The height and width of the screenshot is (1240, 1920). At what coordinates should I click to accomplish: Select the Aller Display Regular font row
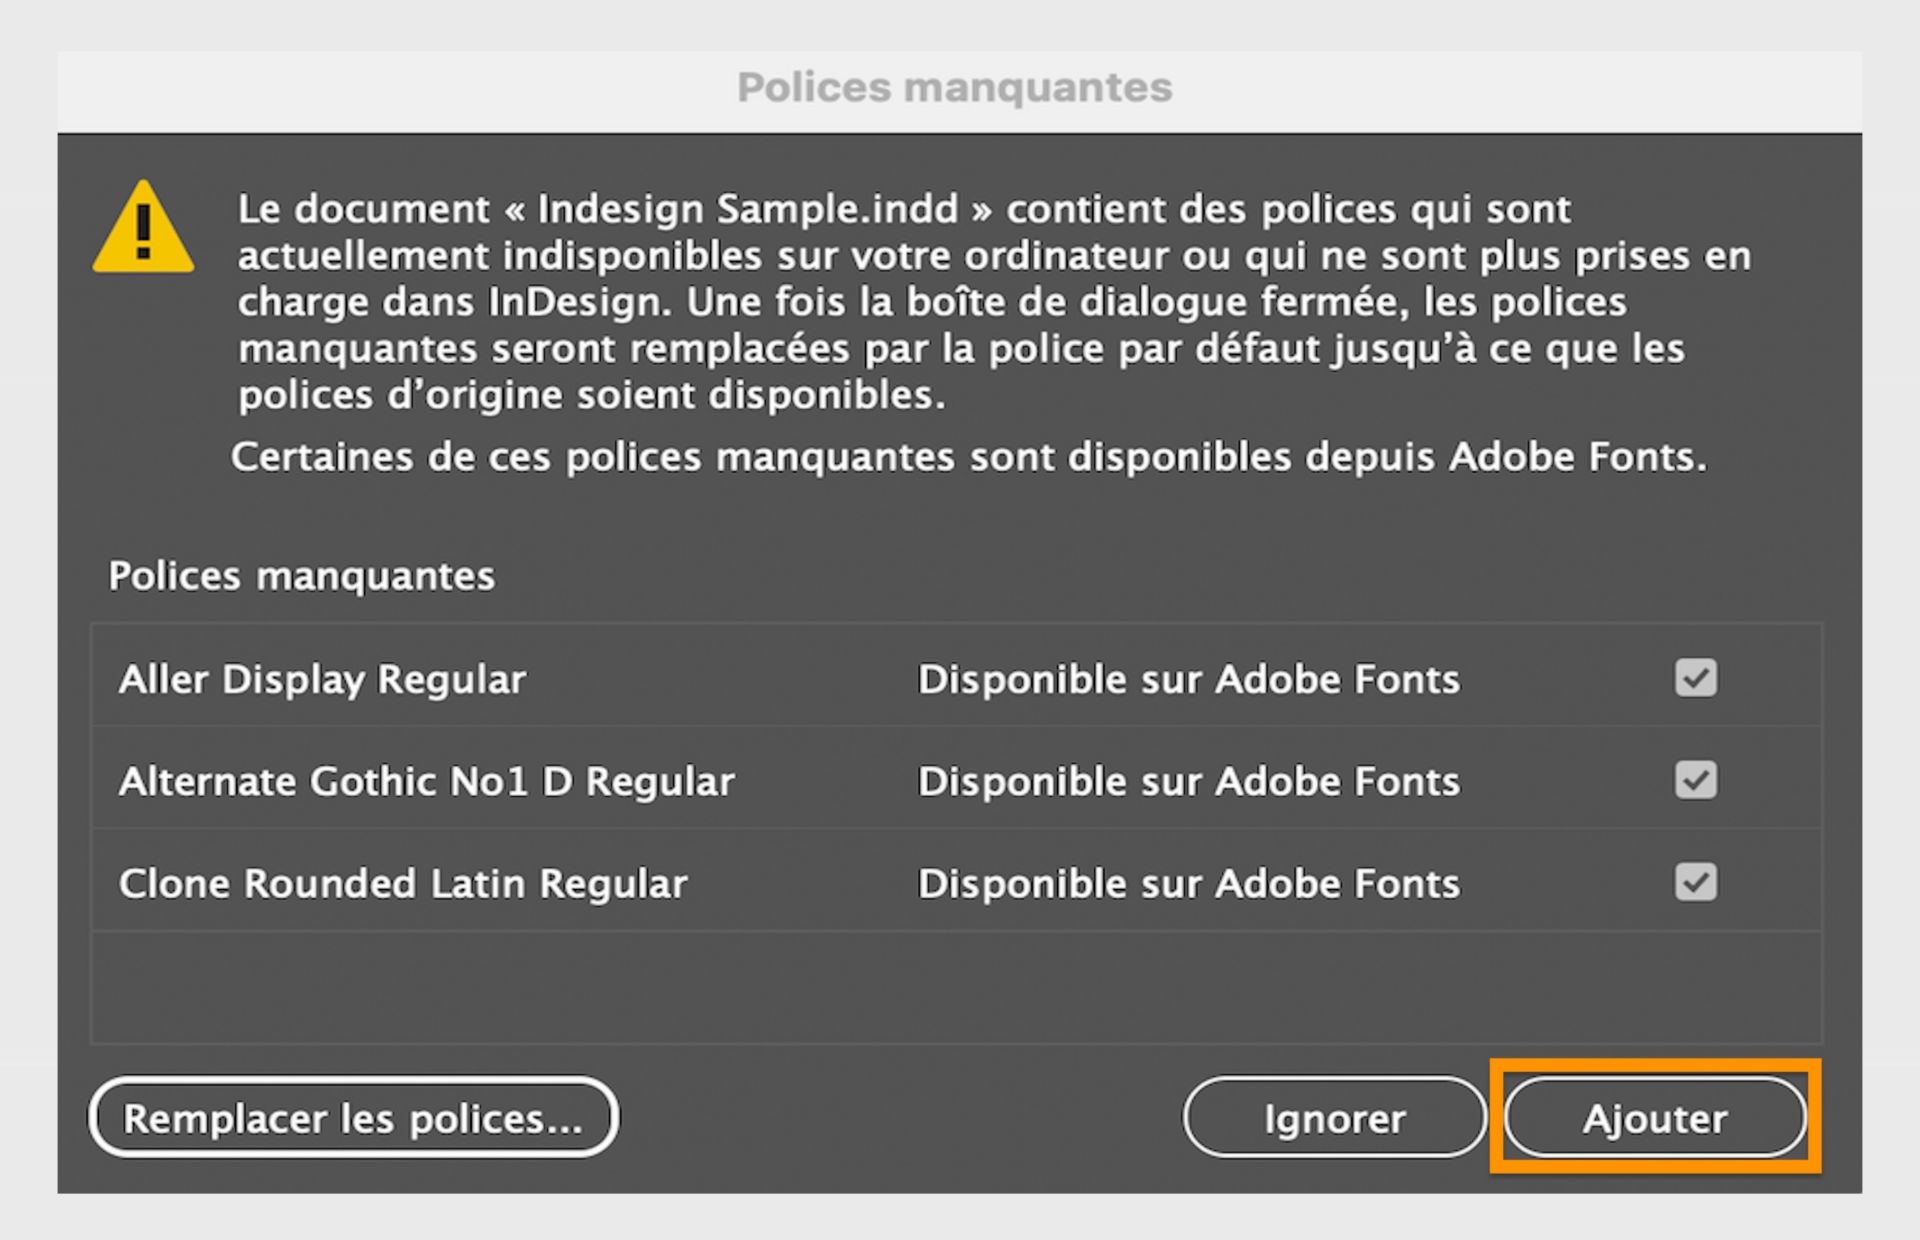322,679
